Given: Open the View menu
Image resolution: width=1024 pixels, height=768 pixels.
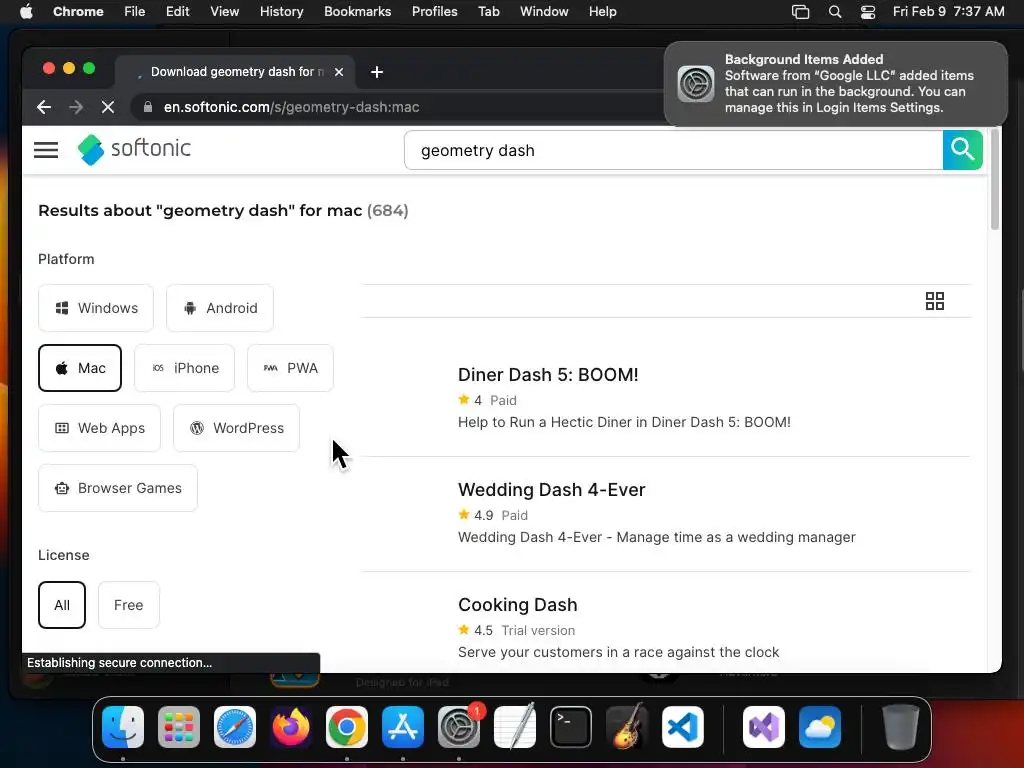Looking at the screenshot, I should click(224, 12).
